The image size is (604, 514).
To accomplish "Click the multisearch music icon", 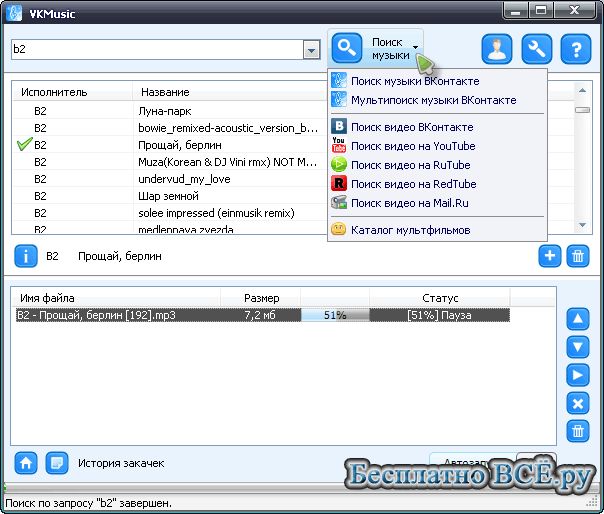I will [339, 100].
